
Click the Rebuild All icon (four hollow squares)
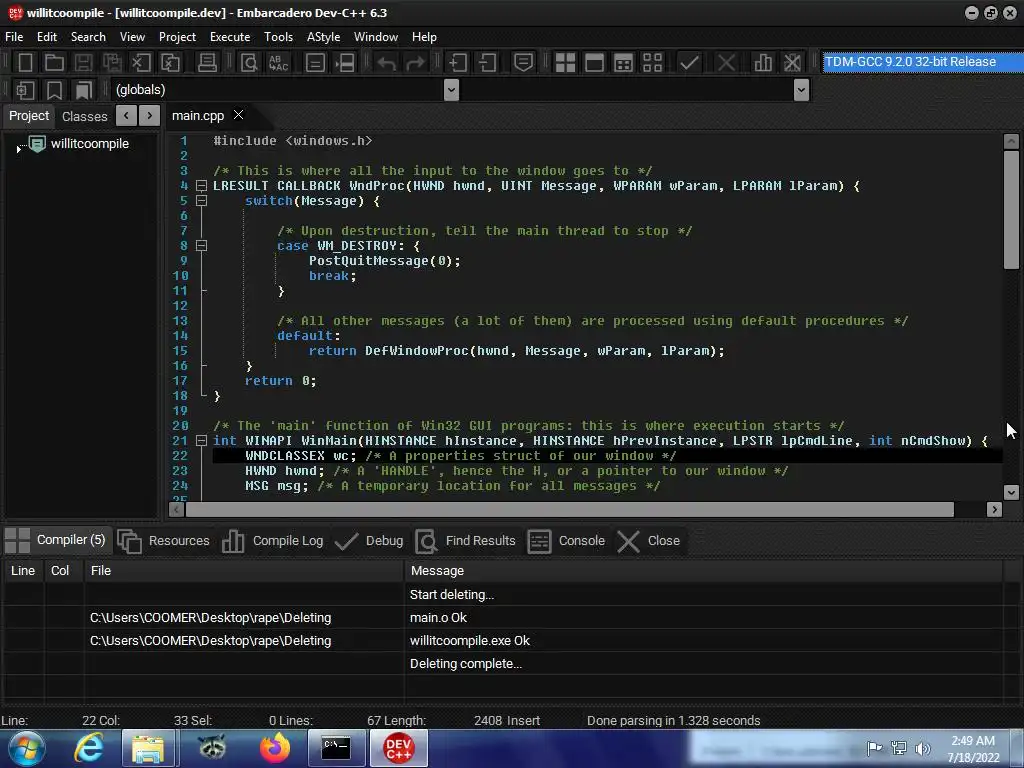tap(652, 63)
